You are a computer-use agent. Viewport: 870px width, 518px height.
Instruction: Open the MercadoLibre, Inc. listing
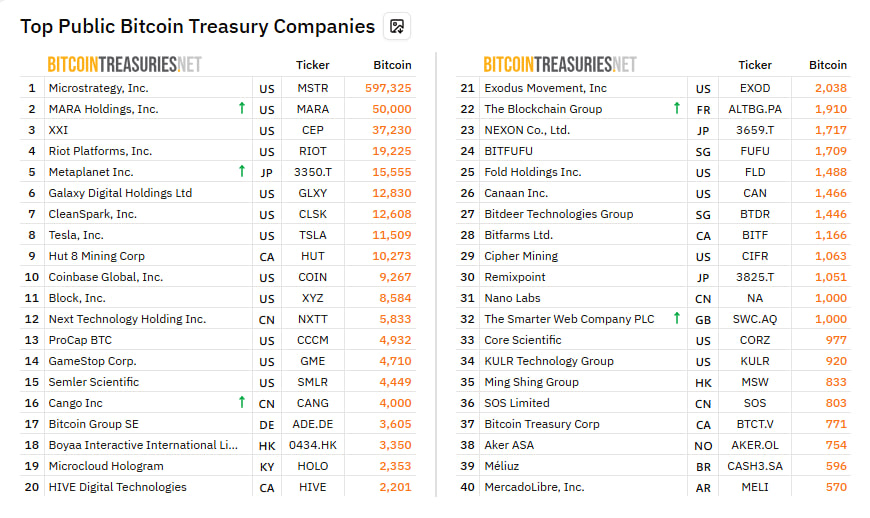click(534, 487)
